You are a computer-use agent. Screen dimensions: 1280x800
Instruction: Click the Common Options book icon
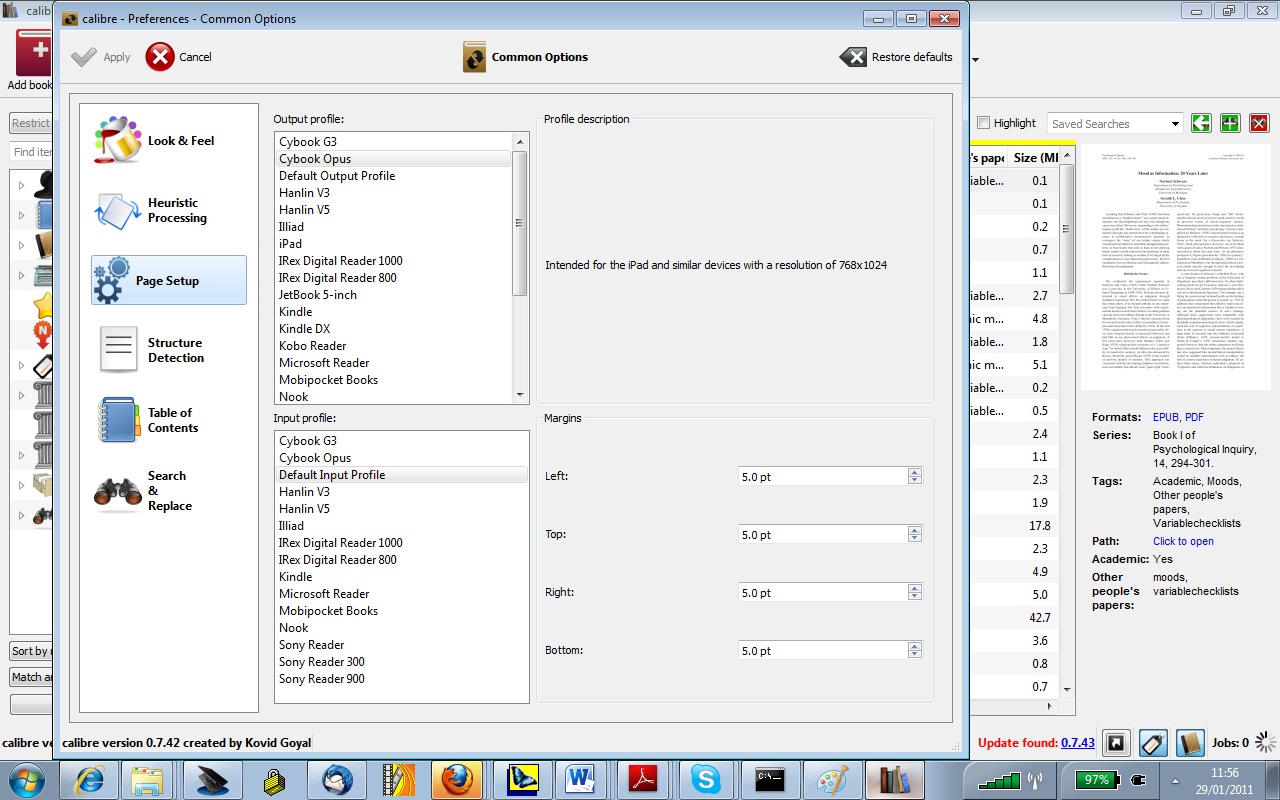tap(474, 57)
